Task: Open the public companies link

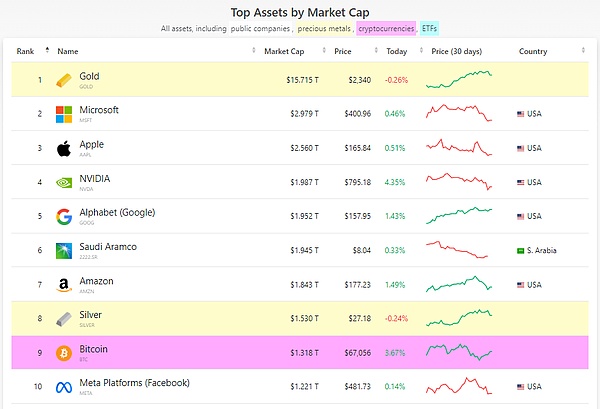Action: 261,29
